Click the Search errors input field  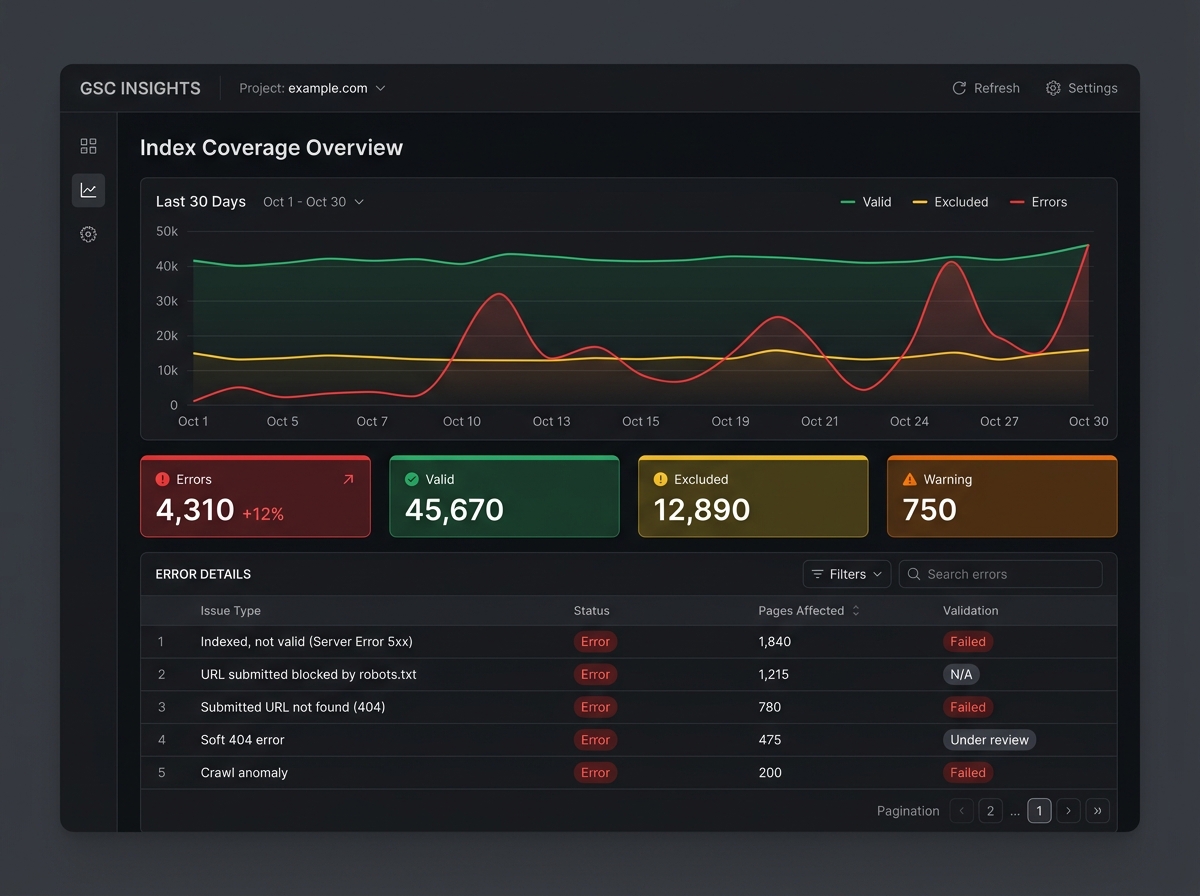point(1001,574)
